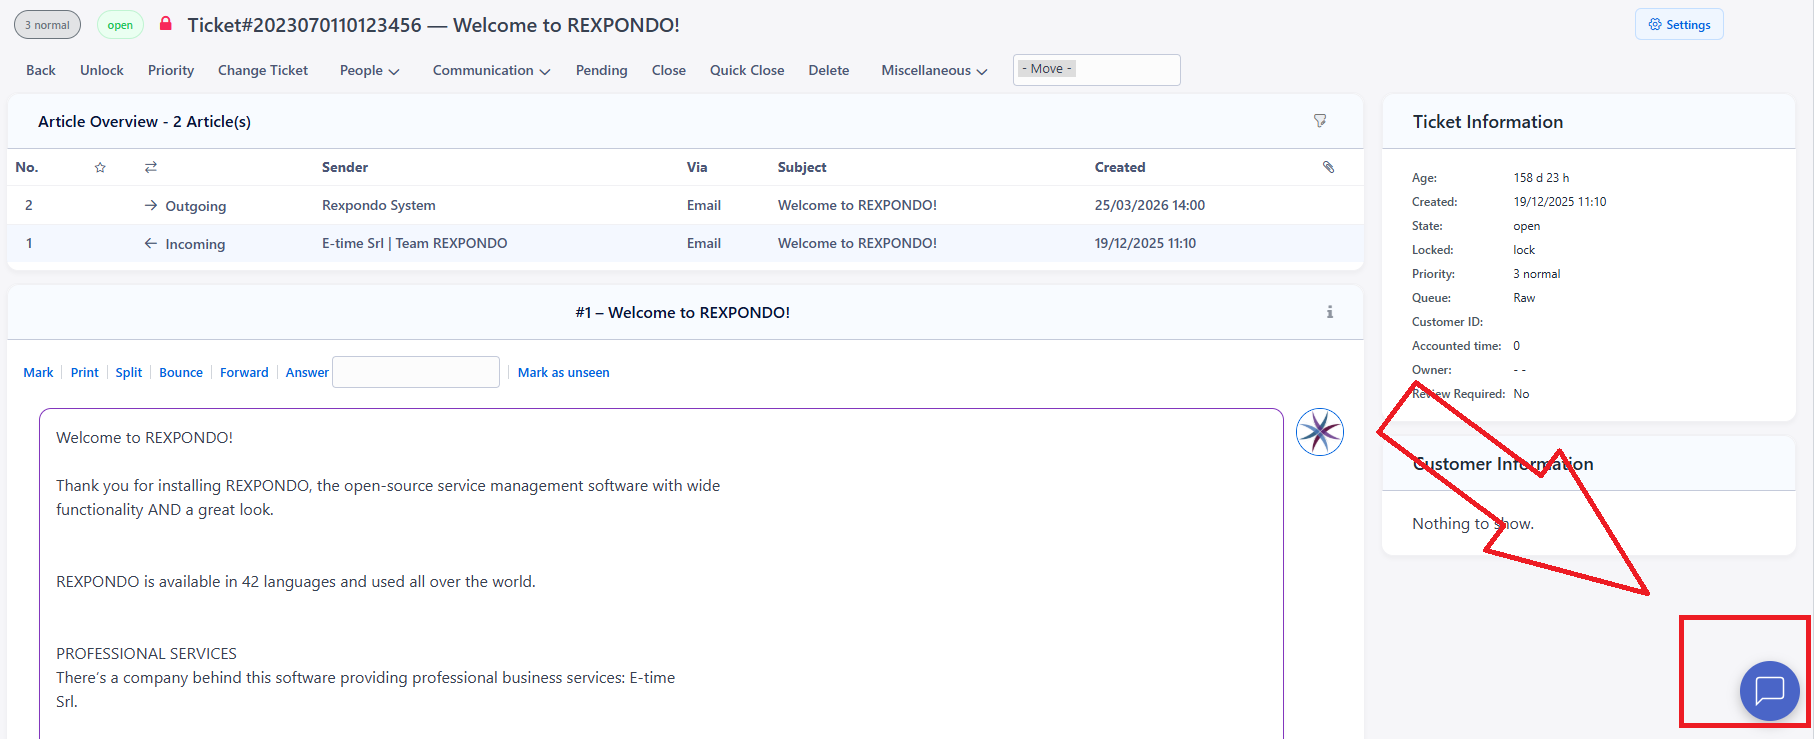1818x739 pixels.
Task: Open the chat bubble widget
Action: point(1769,690)
